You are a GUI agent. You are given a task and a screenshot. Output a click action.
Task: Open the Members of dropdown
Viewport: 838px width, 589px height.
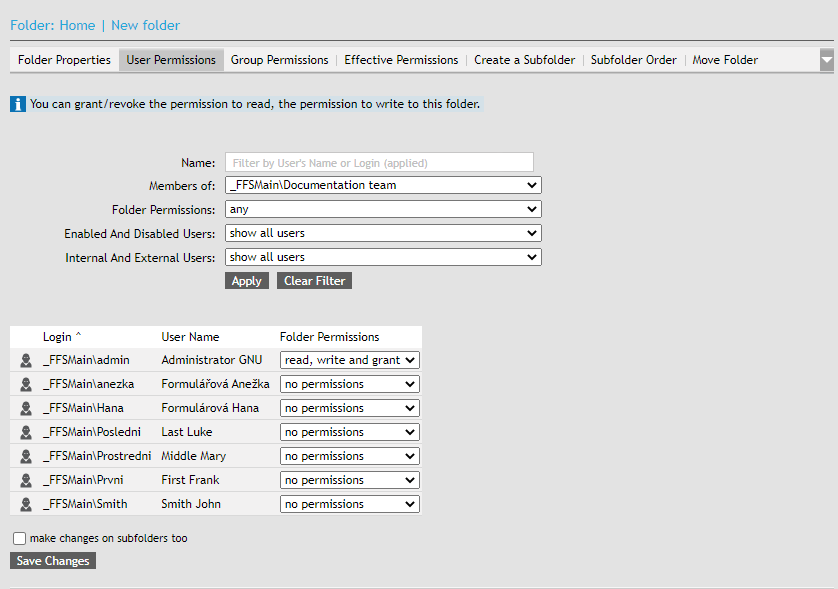383,185
